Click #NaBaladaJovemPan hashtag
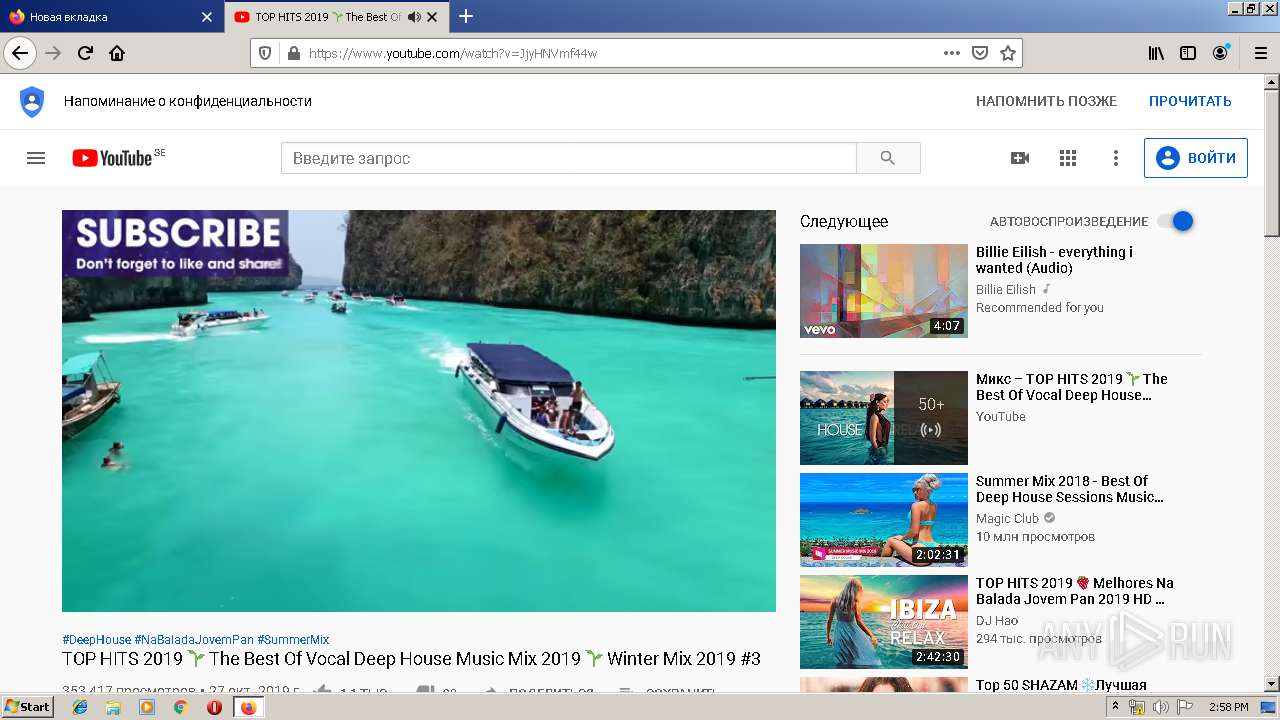The height and width of the screenshot is (720, 1280). tap(194, 640)
